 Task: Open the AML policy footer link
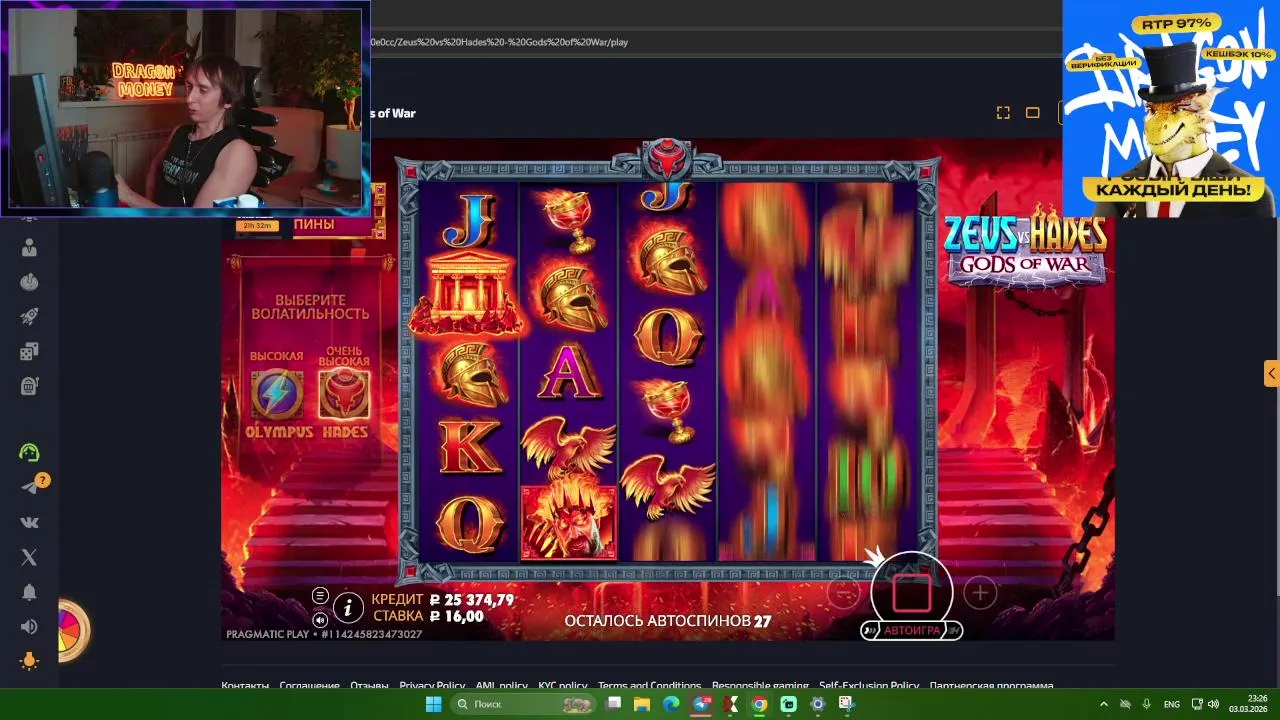[x=501, y=686]
